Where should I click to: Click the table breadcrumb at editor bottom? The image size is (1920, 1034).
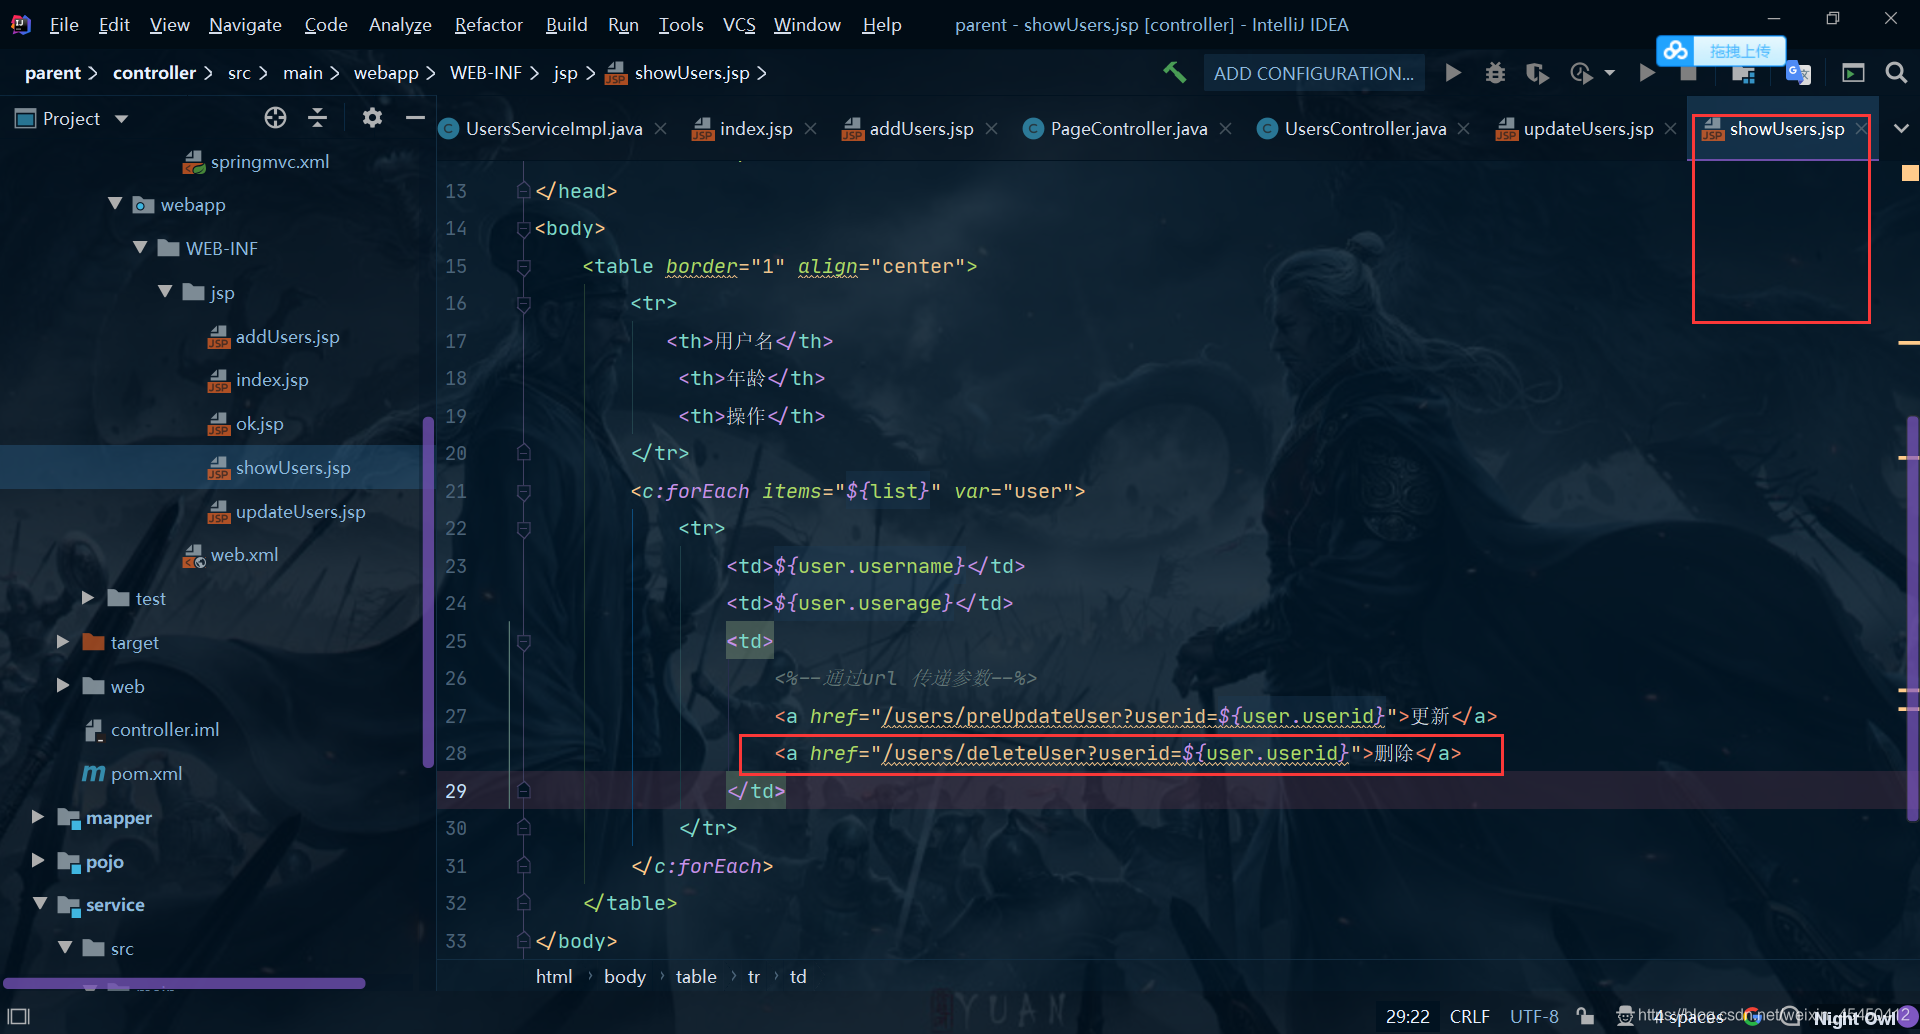[696, 977]
